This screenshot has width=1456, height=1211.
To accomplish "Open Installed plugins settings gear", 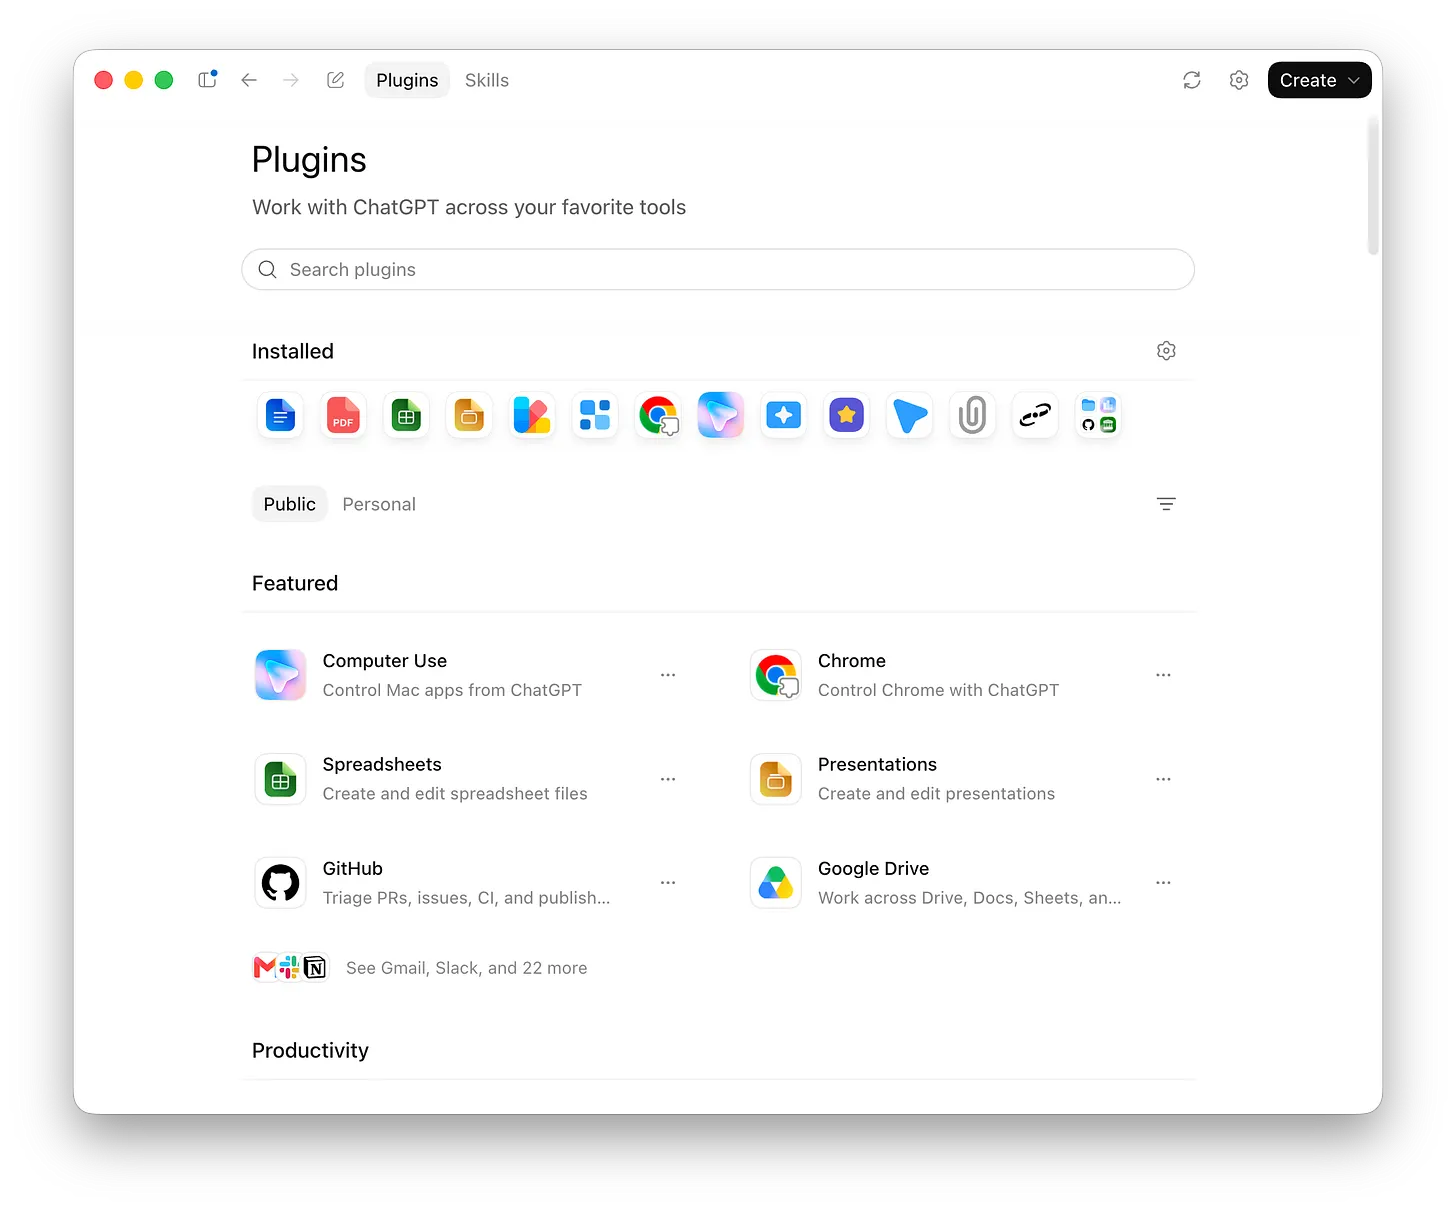I will [1166, 351].
